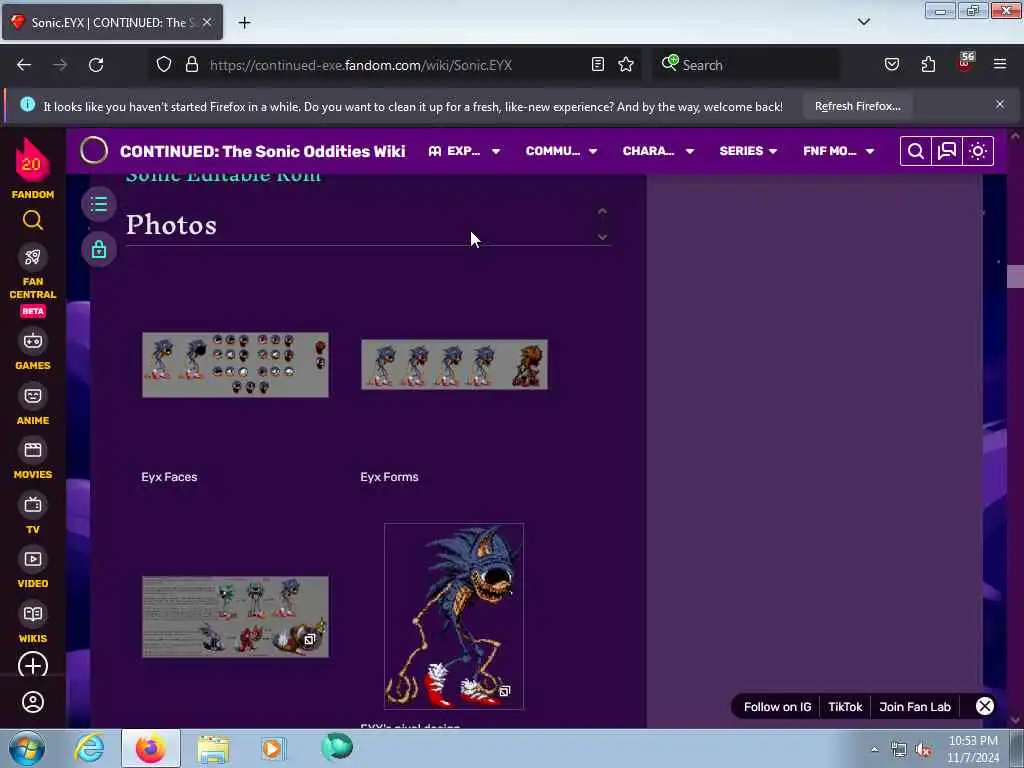Click the plus start-a-wiki icon
This screenshot has height=768, width=1024.
pyautogui.click(x=33, y=666)
